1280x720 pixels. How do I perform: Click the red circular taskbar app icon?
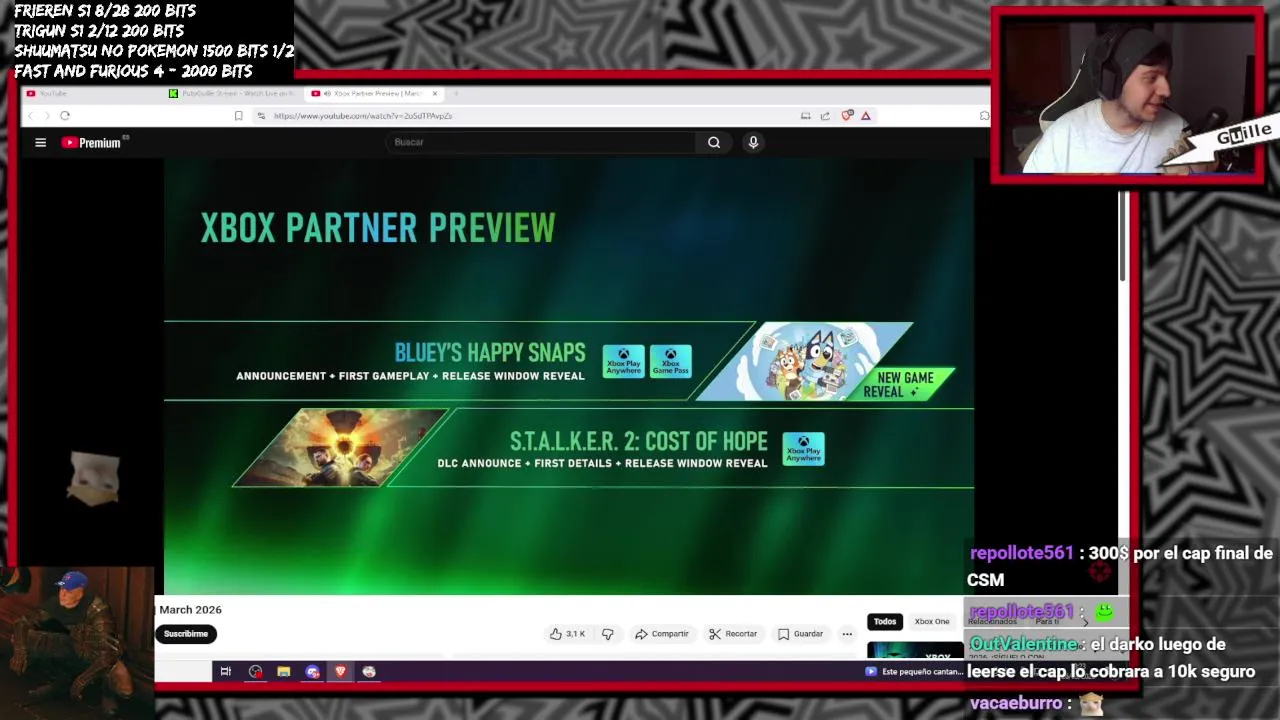click(256, 672)
